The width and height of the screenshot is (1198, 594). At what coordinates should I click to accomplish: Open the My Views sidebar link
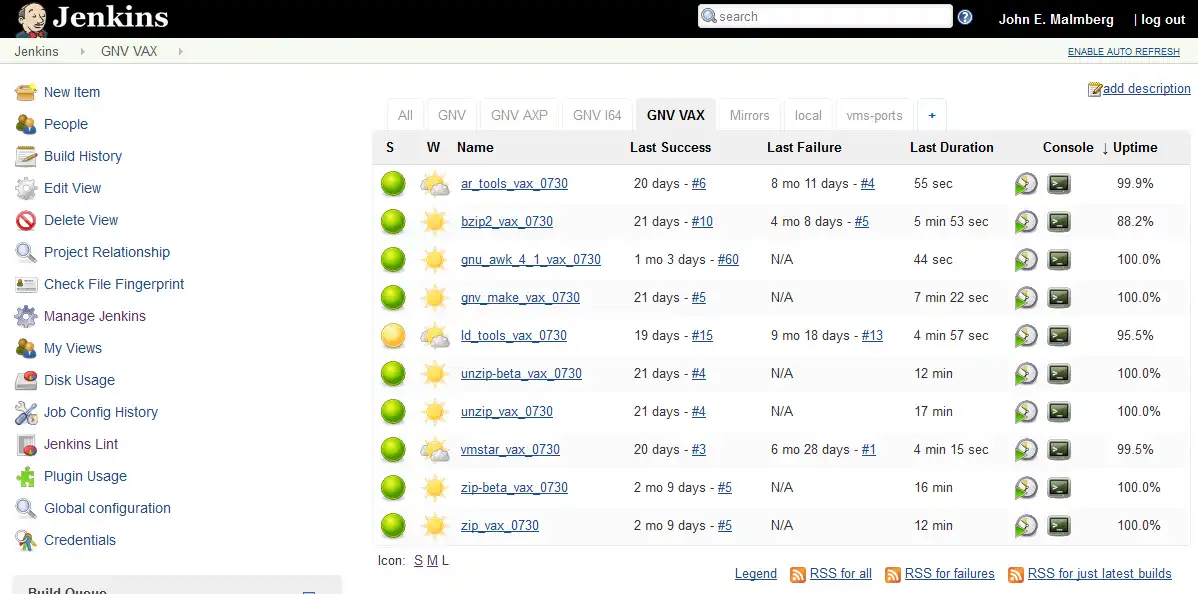click(x=73, y=348)
